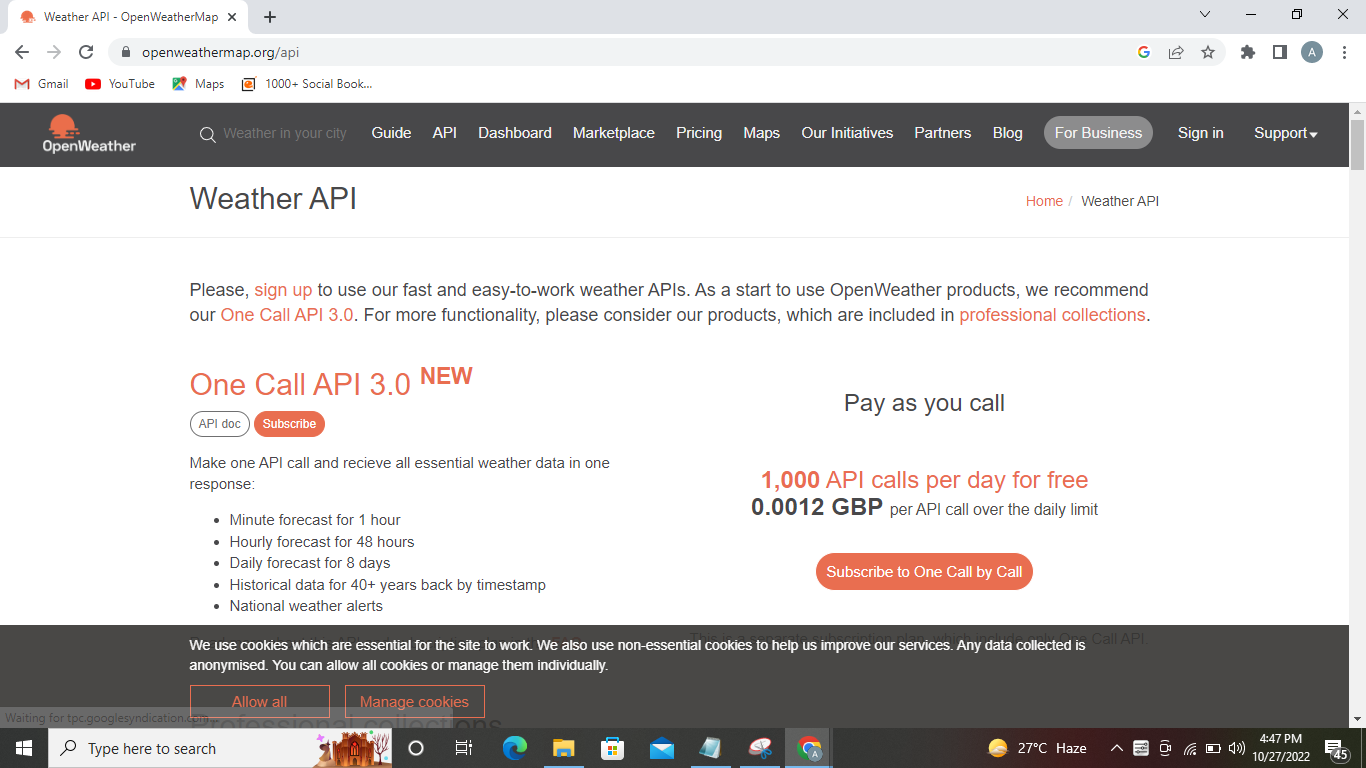Open Task View on taskbar
The image size is (1366, 768).
click(x=464, y=748)
